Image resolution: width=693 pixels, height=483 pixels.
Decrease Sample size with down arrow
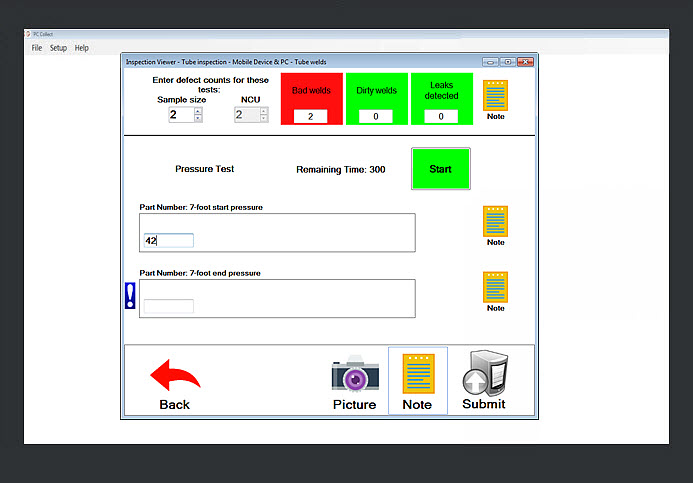(x=198, y=119)
